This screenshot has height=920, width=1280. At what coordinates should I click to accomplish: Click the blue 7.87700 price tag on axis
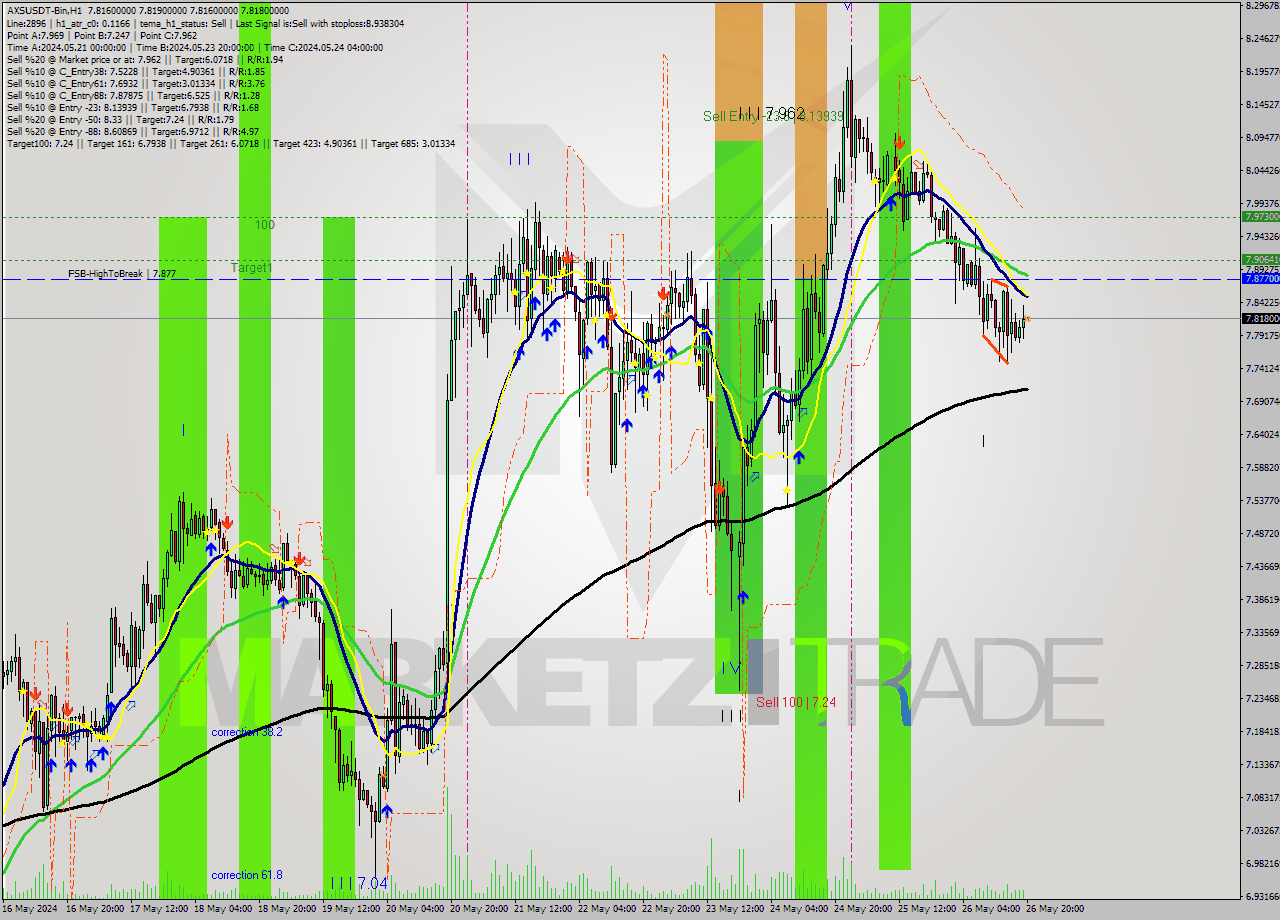1260,279
